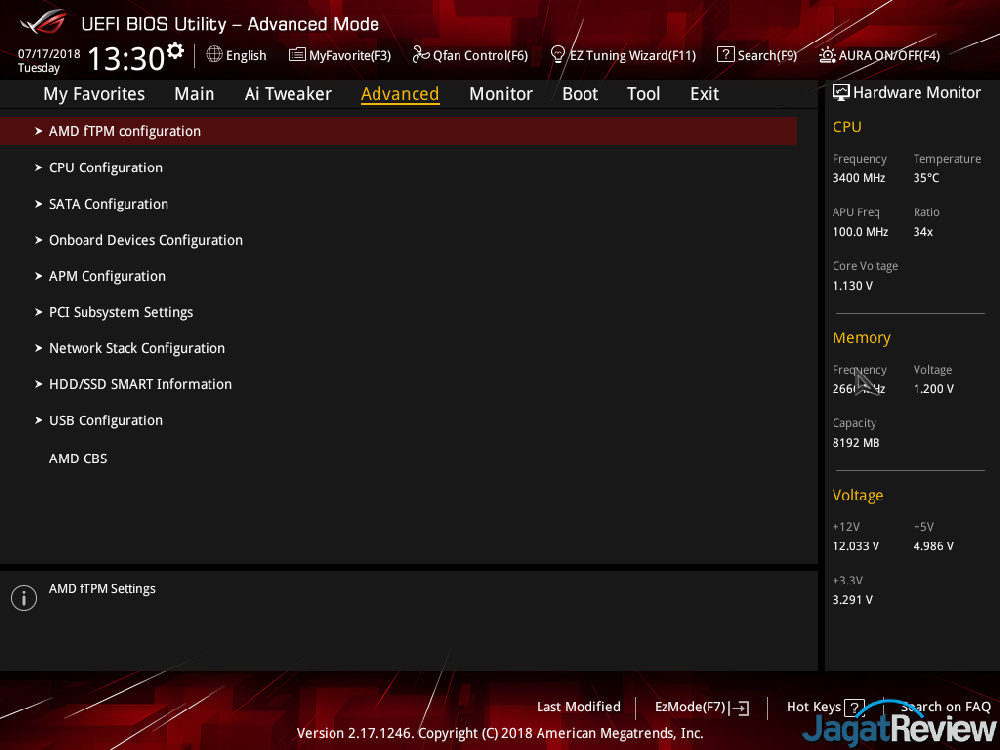Click the 07/17/2018 date text

click(49, 54)
